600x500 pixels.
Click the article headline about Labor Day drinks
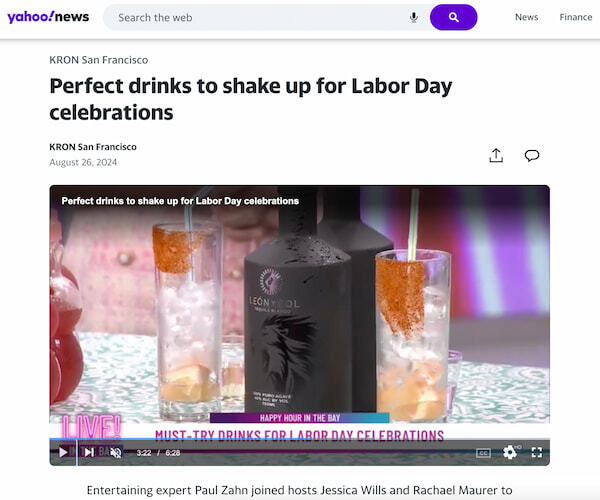click(250, 98)
